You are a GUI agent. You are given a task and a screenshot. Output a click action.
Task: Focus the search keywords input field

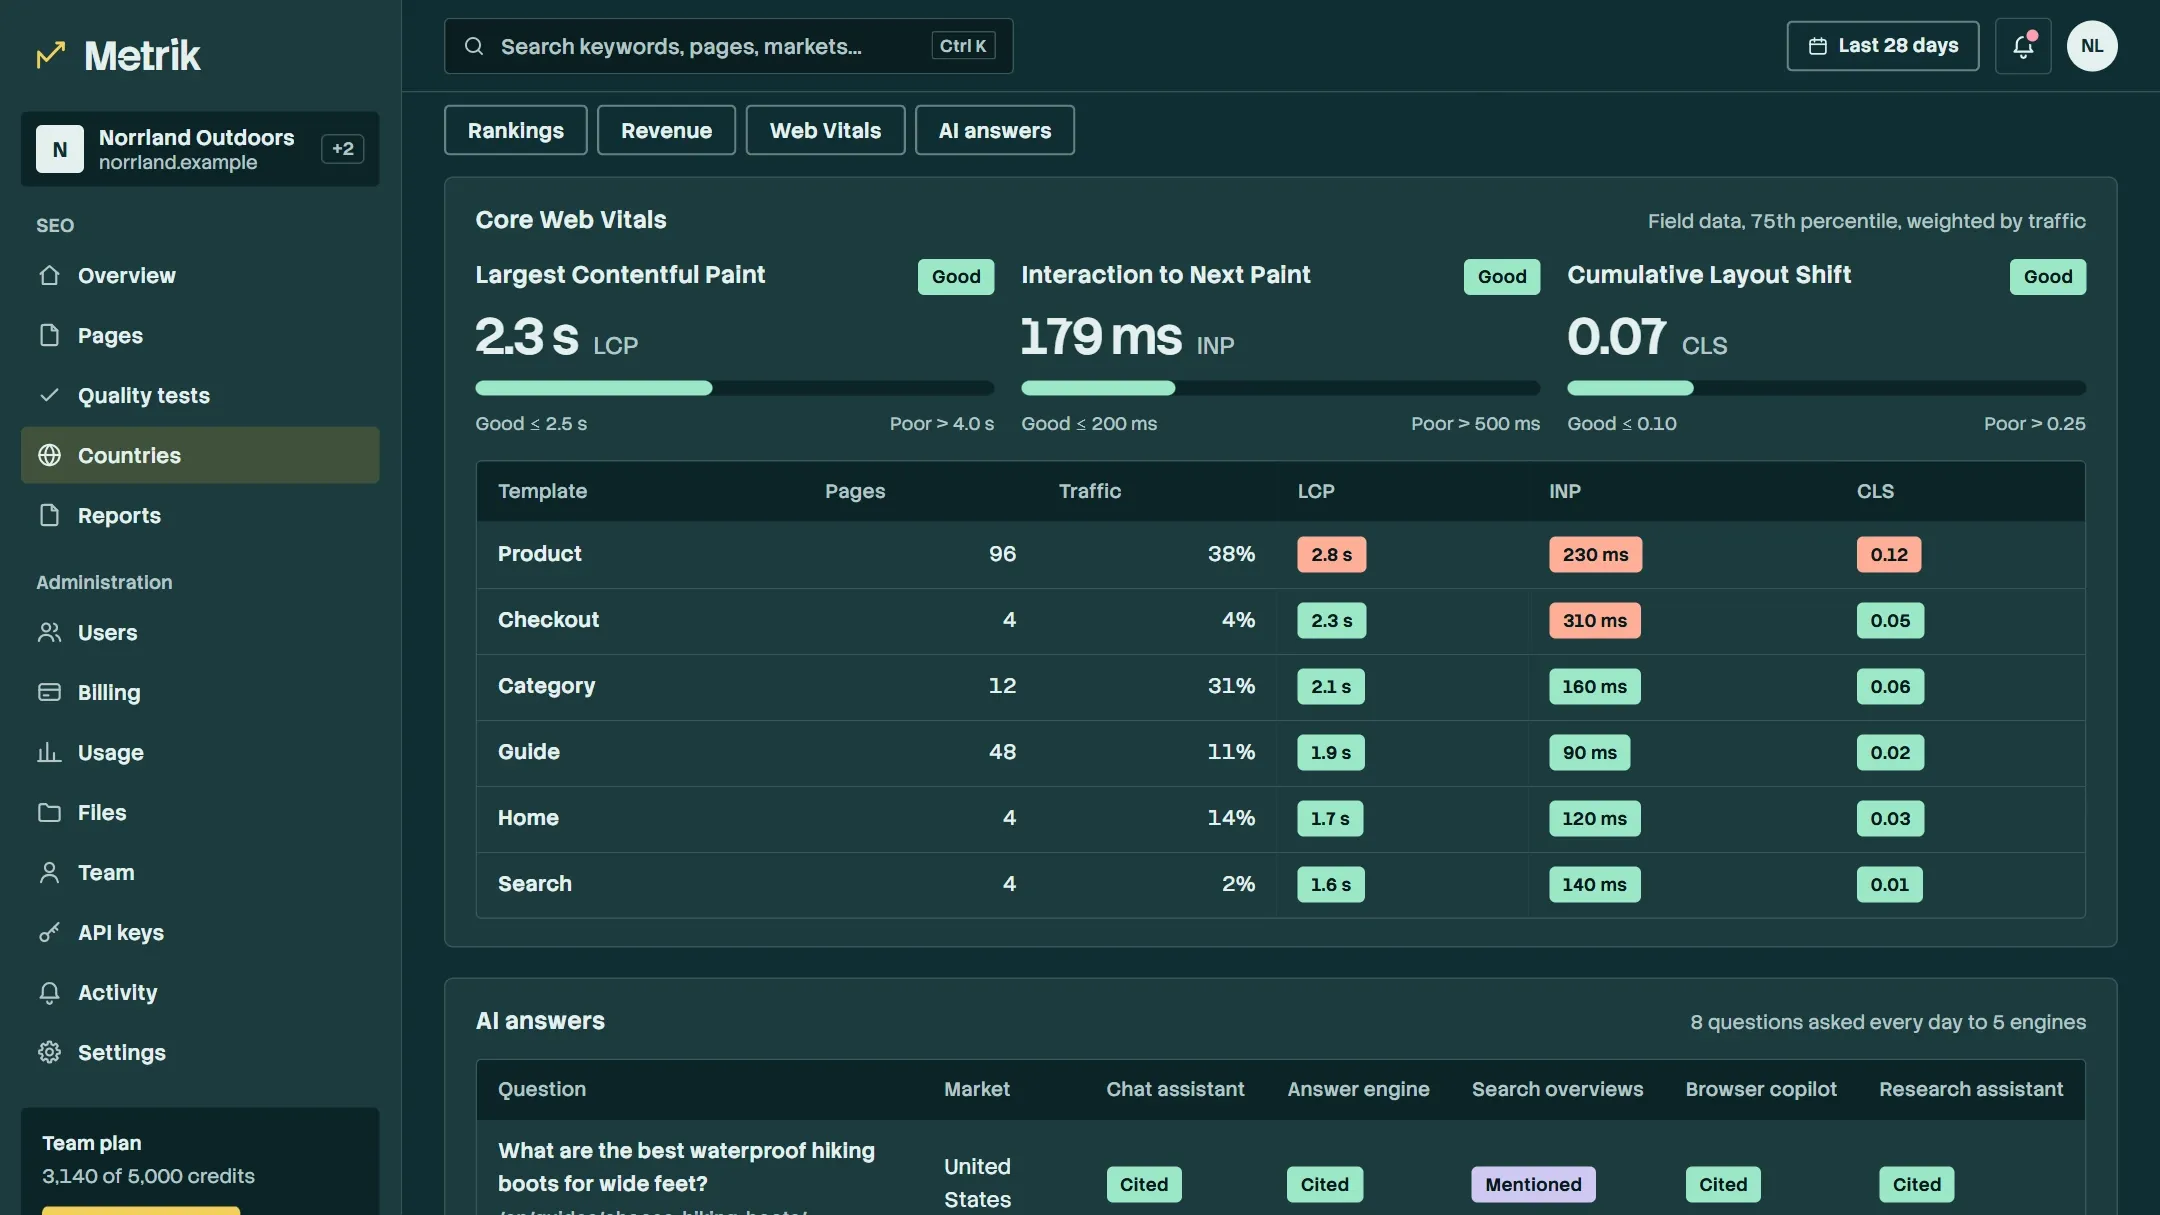tap(728, 46)
